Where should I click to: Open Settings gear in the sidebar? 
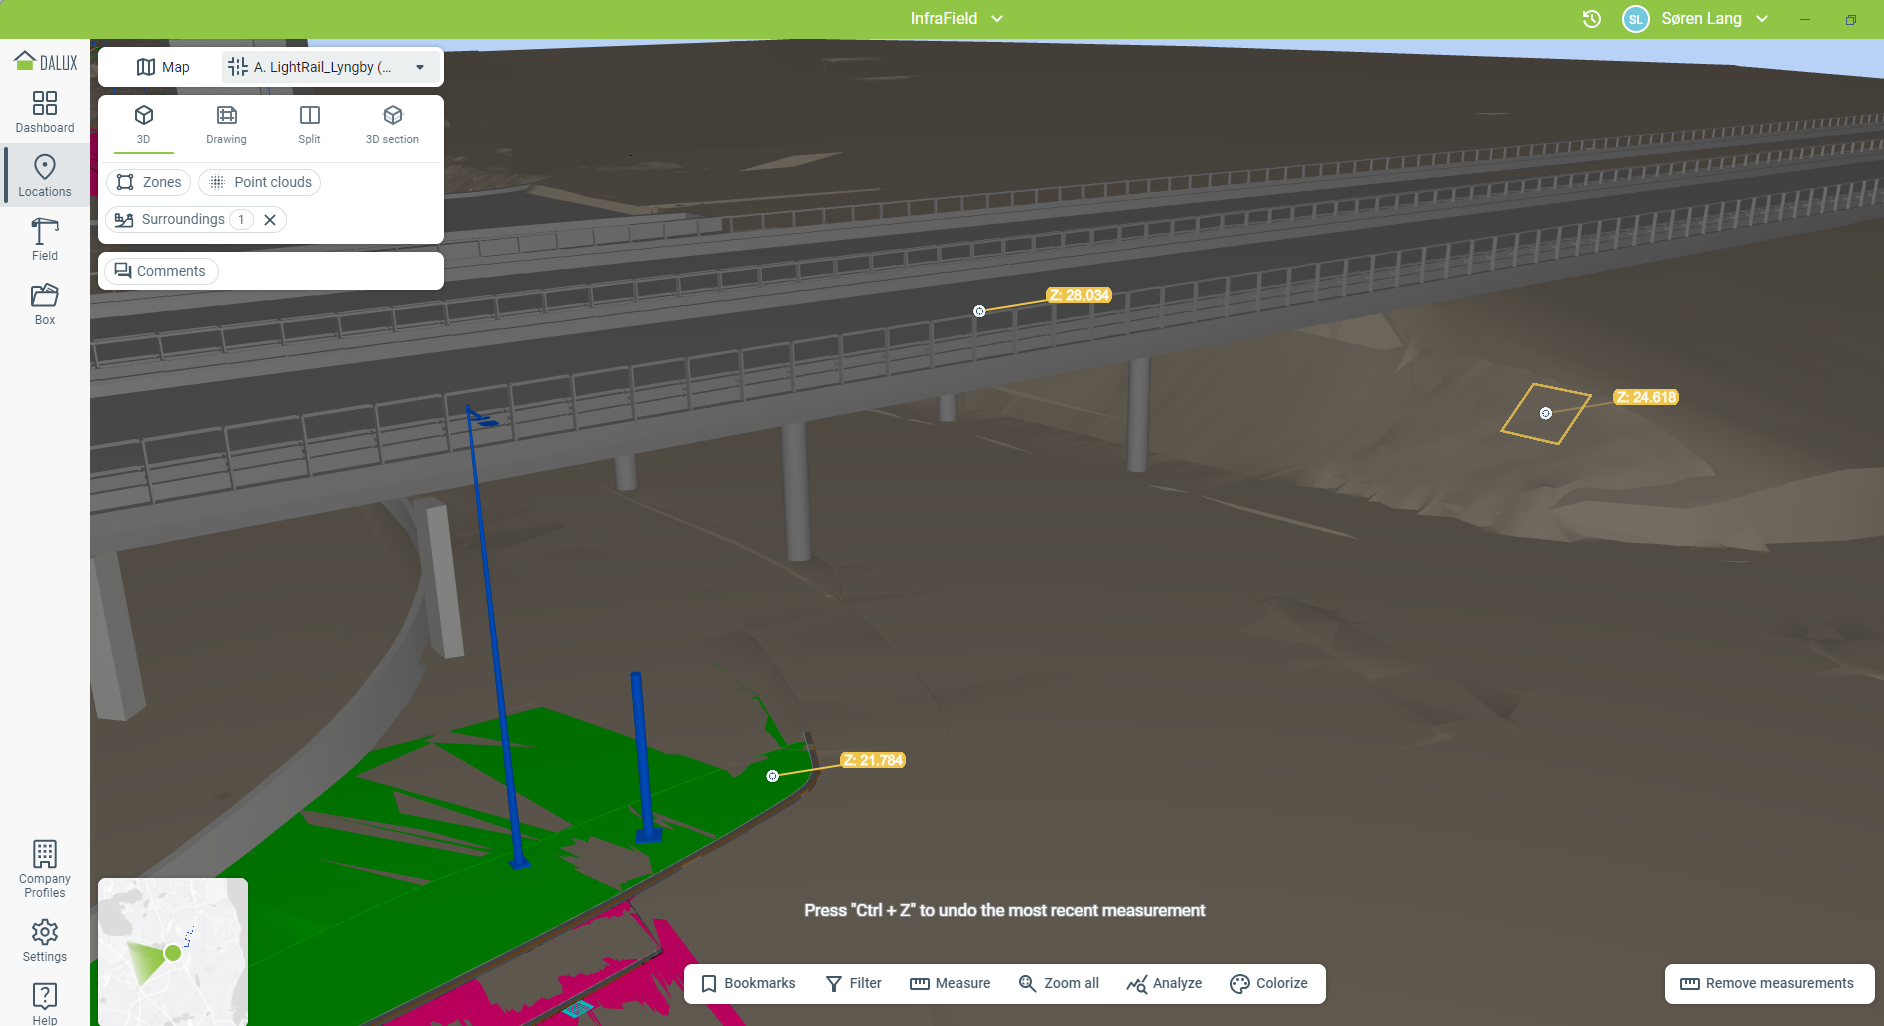pos(45,940)
